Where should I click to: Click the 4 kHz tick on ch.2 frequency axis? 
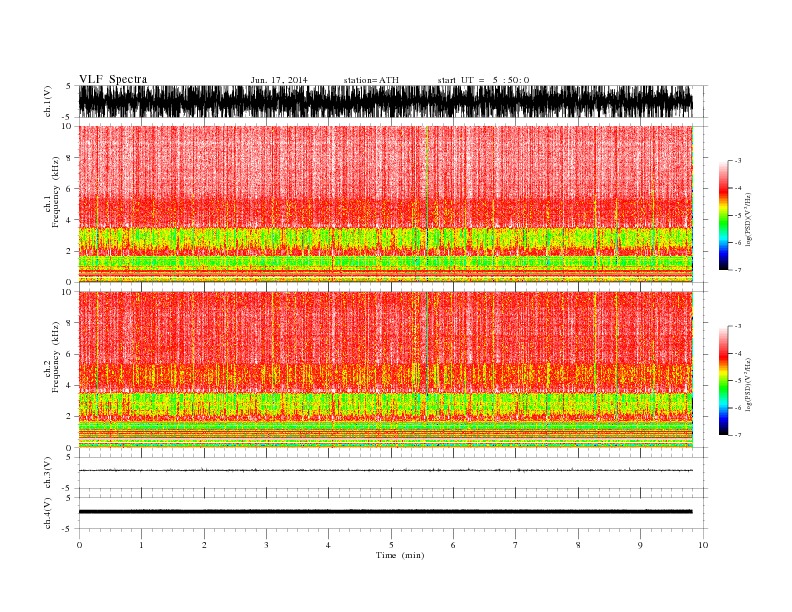point(69,386)
